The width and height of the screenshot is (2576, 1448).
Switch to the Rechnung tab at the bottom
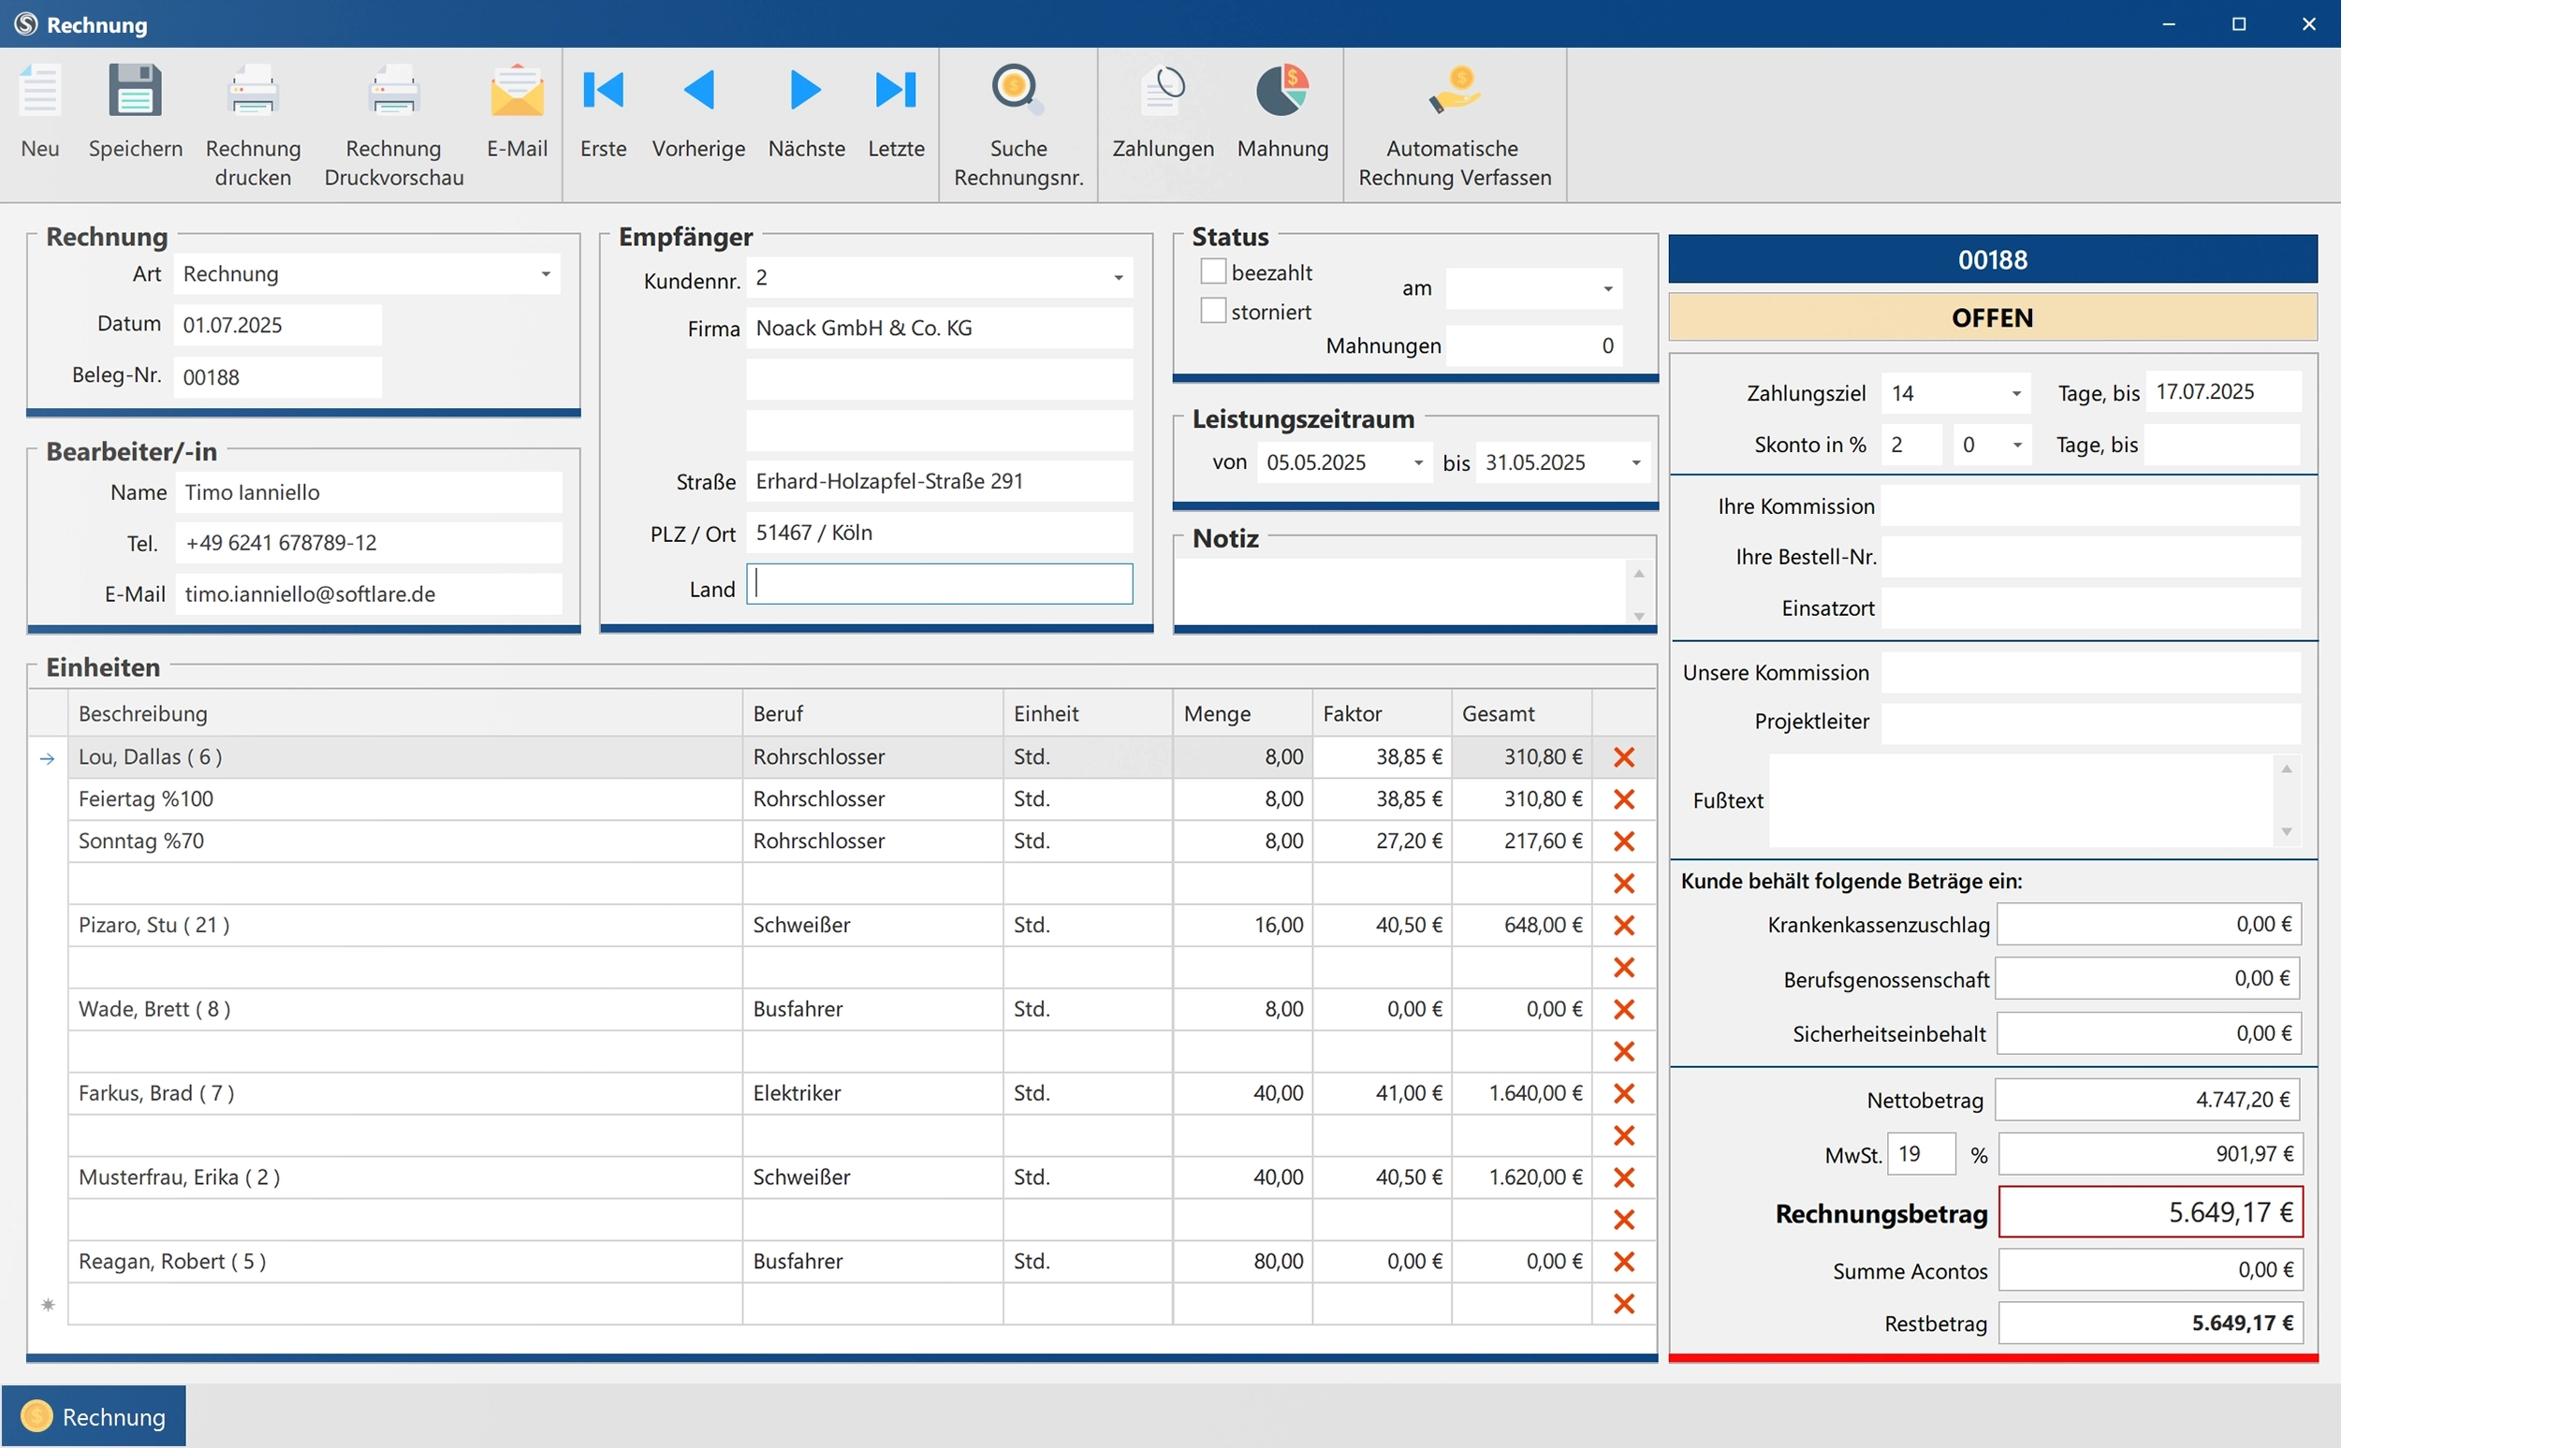[94, 1416]
